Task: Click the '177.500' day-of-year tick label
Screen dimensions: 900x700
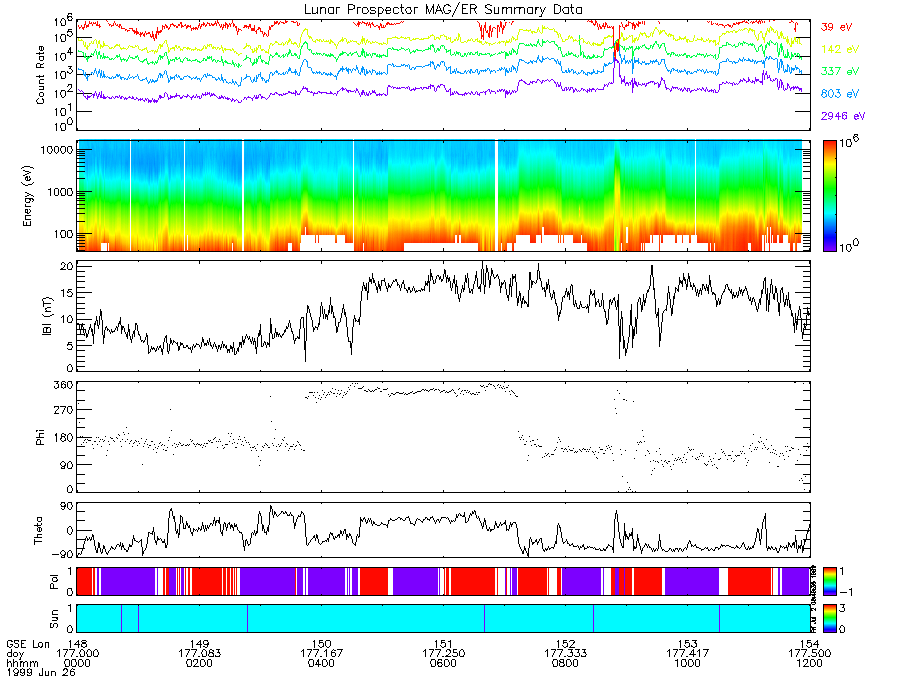Action: [x=809, y=654]
